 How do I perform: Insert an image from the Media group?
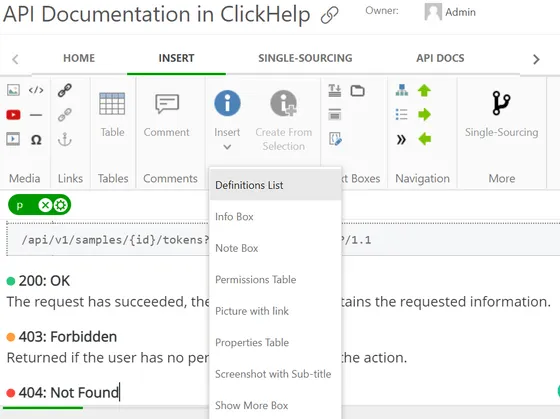click(13, 90)
